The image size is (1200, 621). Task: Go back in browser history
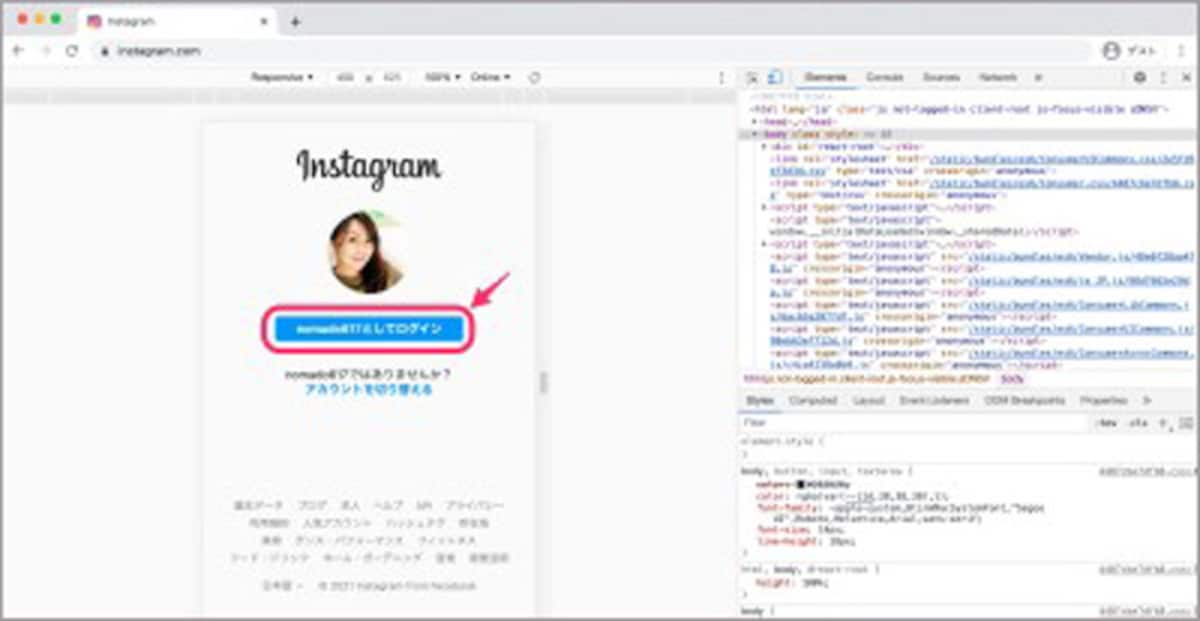[x=18, y=50]
